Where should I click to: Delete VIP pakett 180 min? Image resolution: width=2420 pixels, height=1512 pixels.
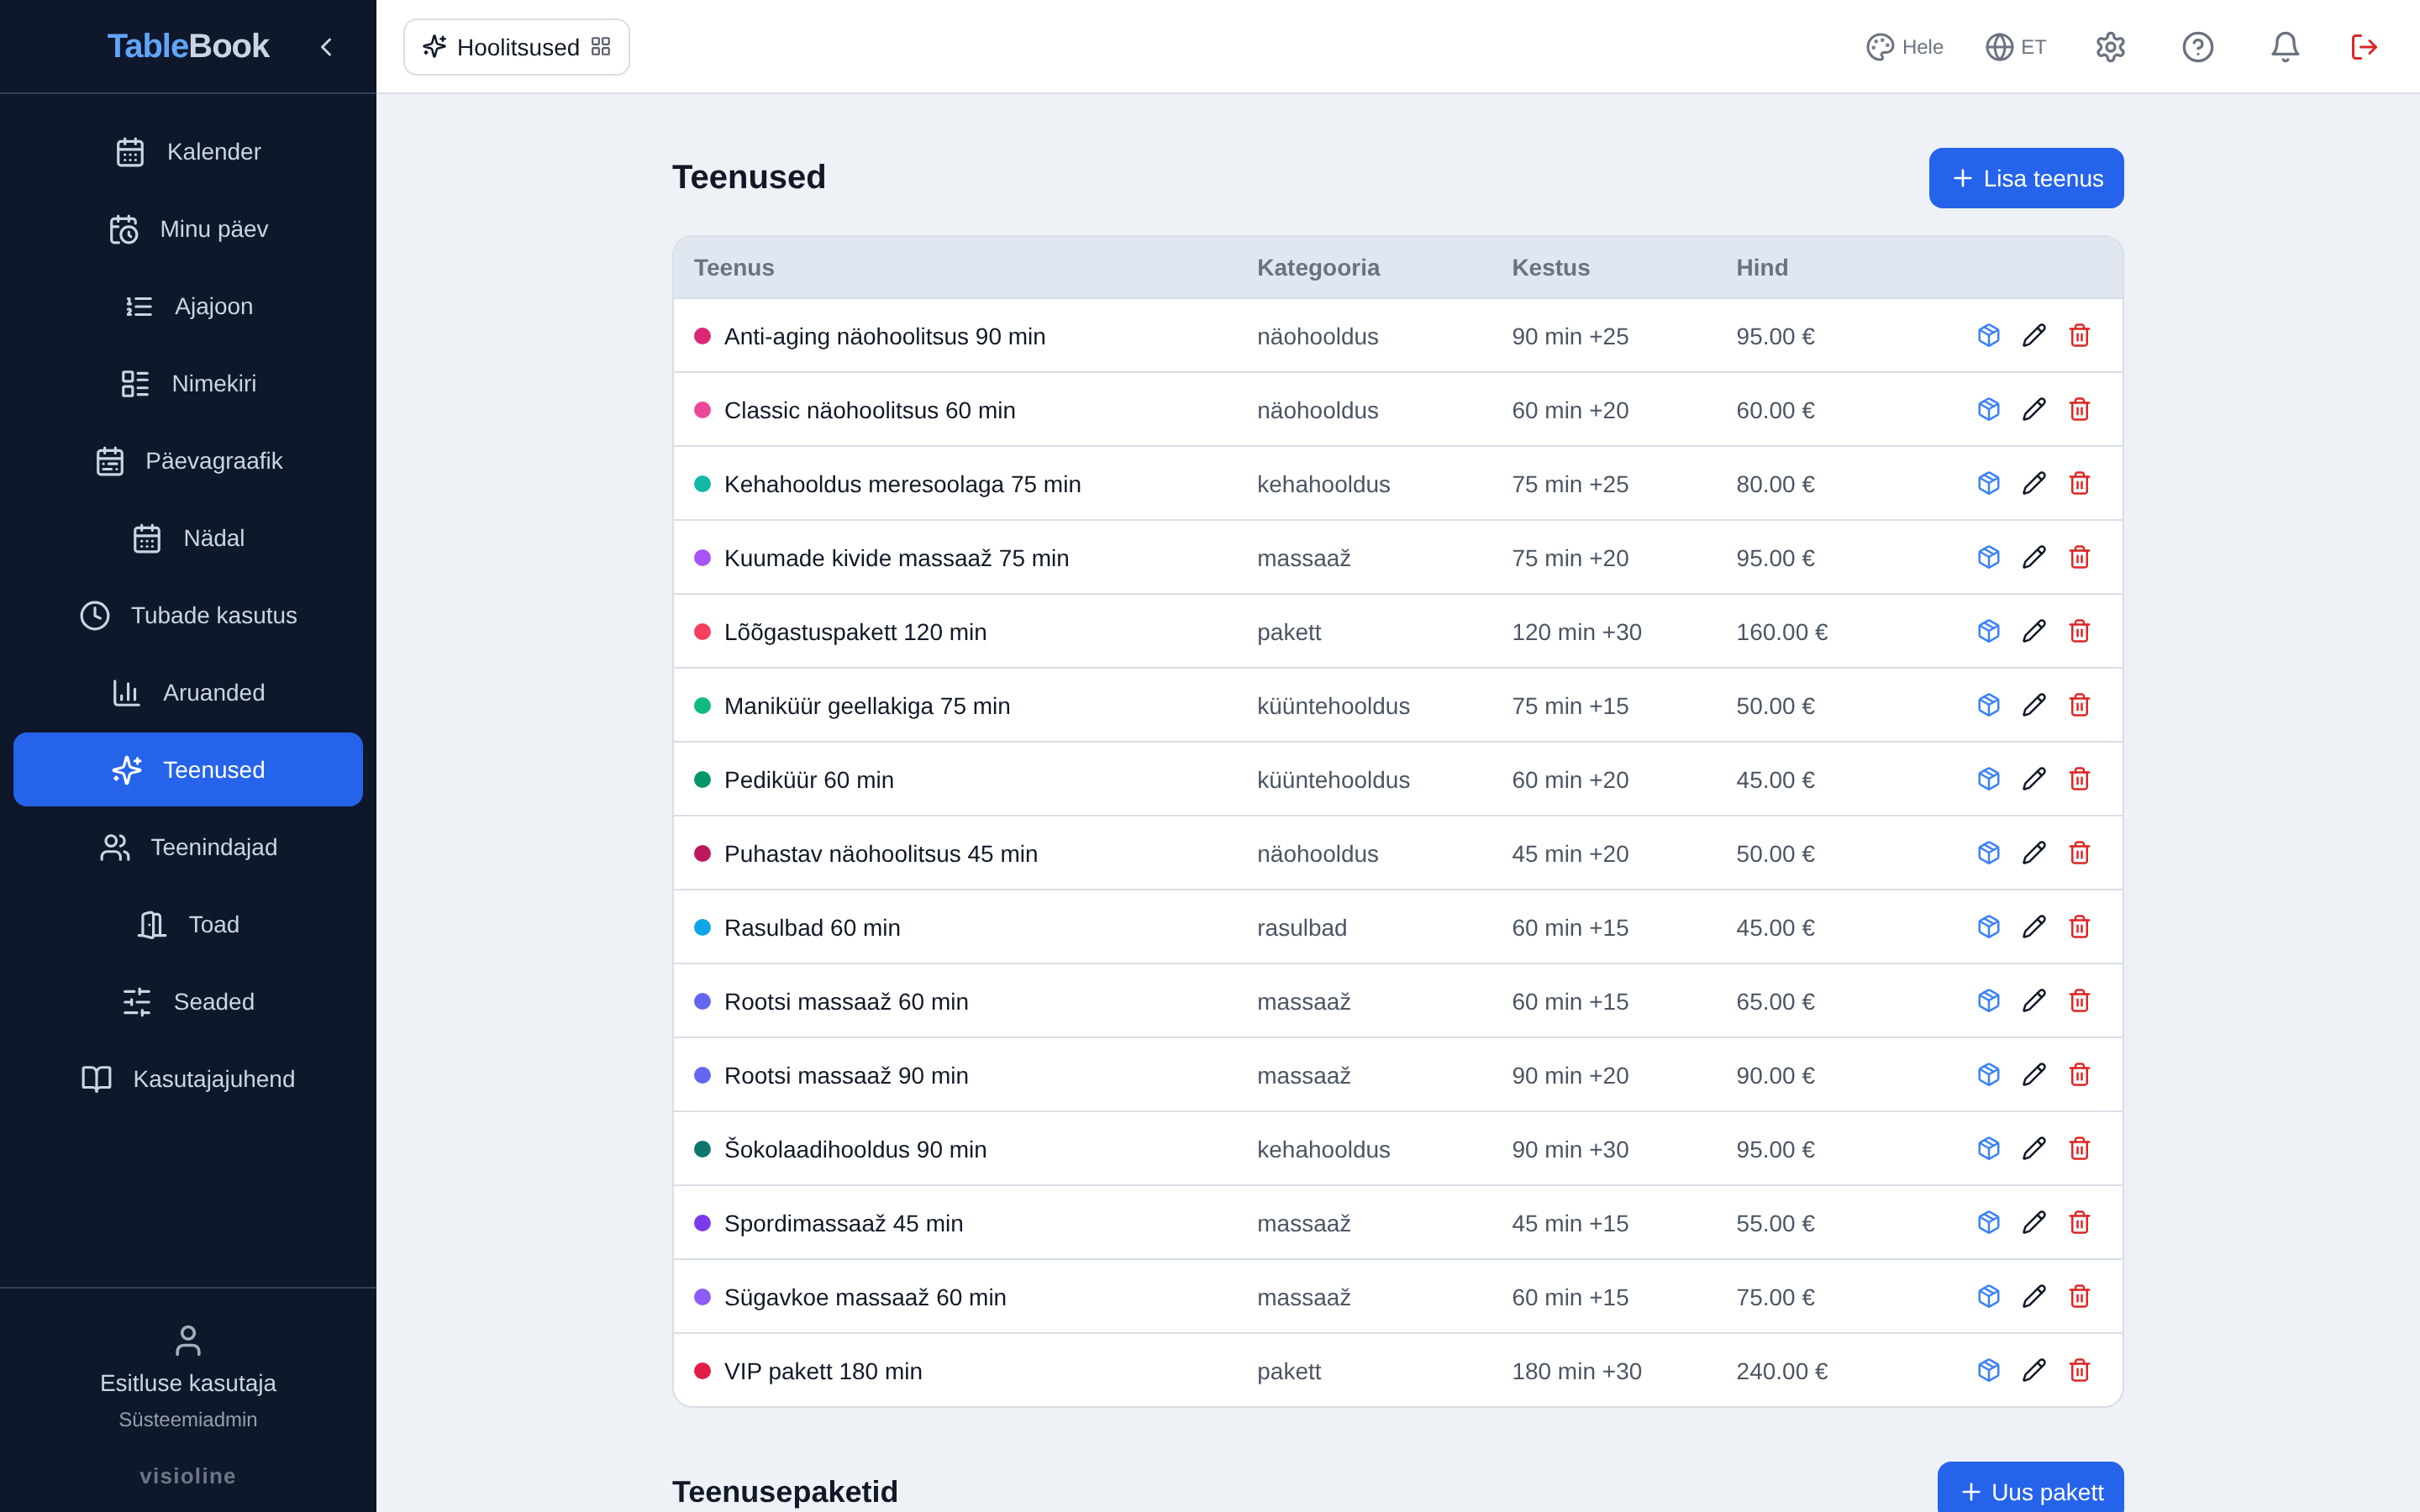(2079, 1371)
